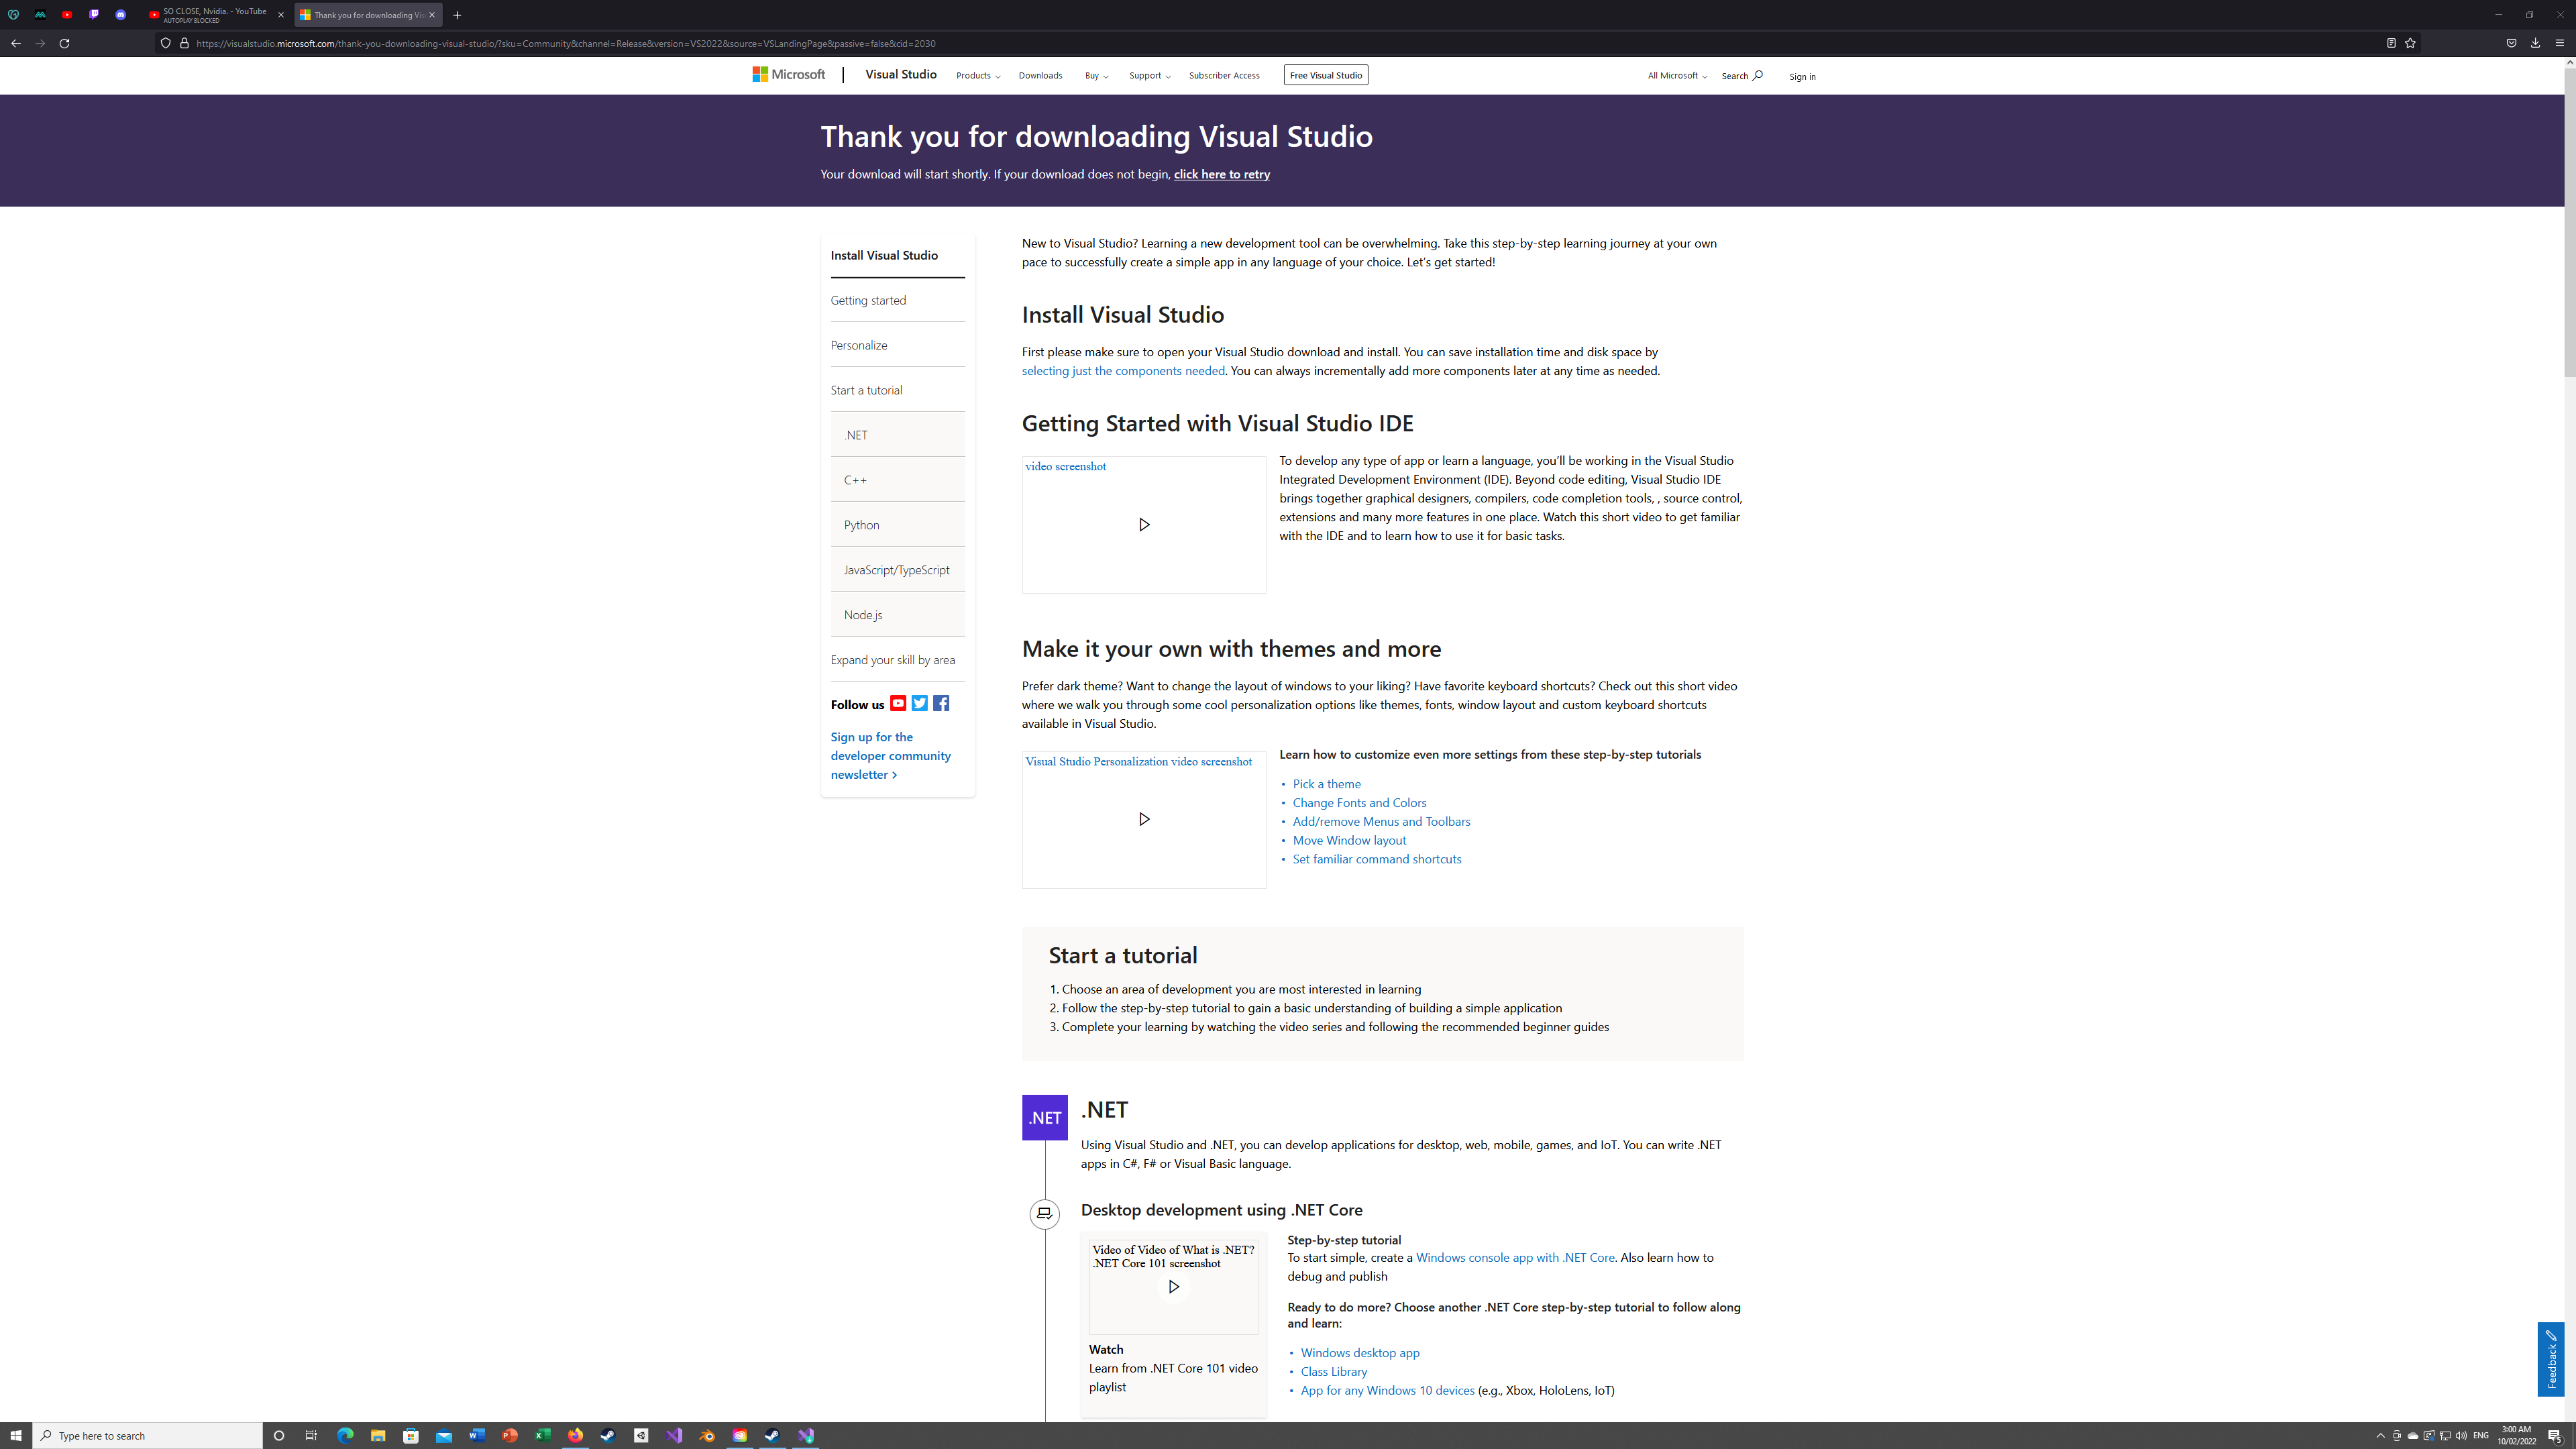Image resolution: width=2576 pixels, height=1449 pixels.
Task: Select 'Node.js' in the sidebar navigation
Action: click(x=897, y=615)
